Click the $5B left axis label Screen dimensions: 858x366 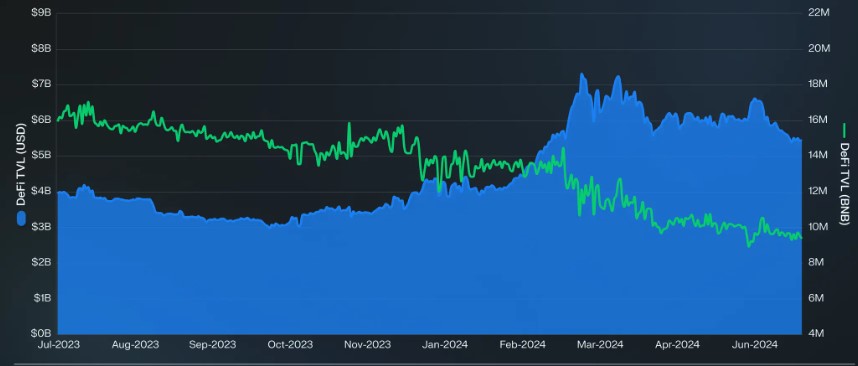click(x=42, y=155)
